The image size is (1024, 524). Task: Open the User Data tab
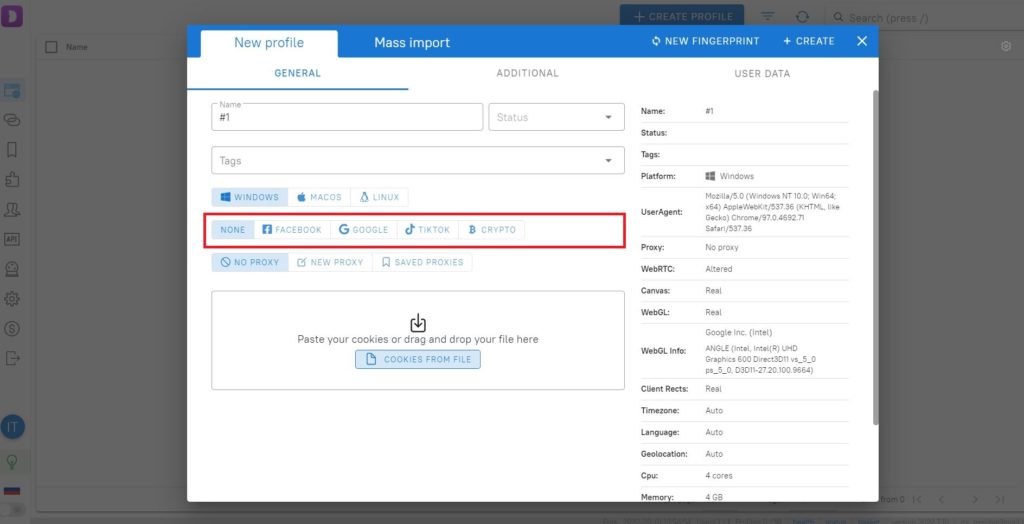762,73
